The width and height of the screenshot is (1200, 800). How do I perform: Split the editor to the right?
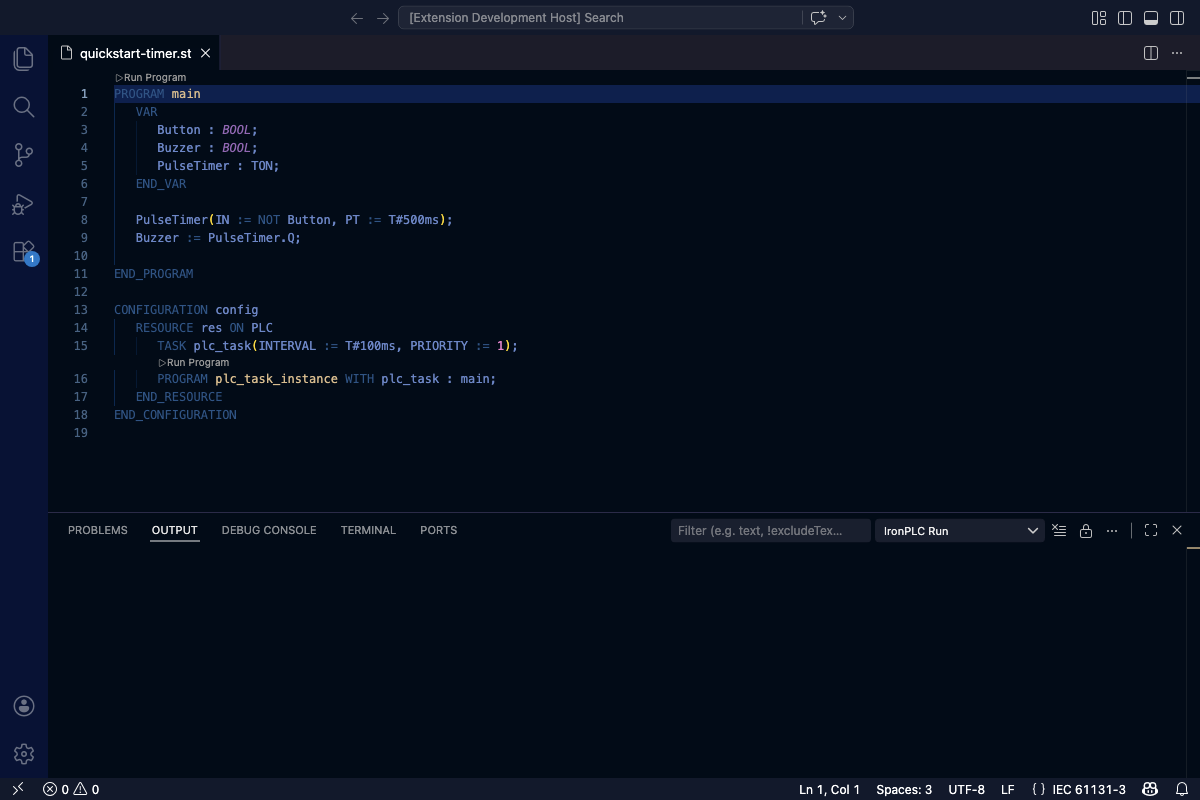(x=1151, y=53)
